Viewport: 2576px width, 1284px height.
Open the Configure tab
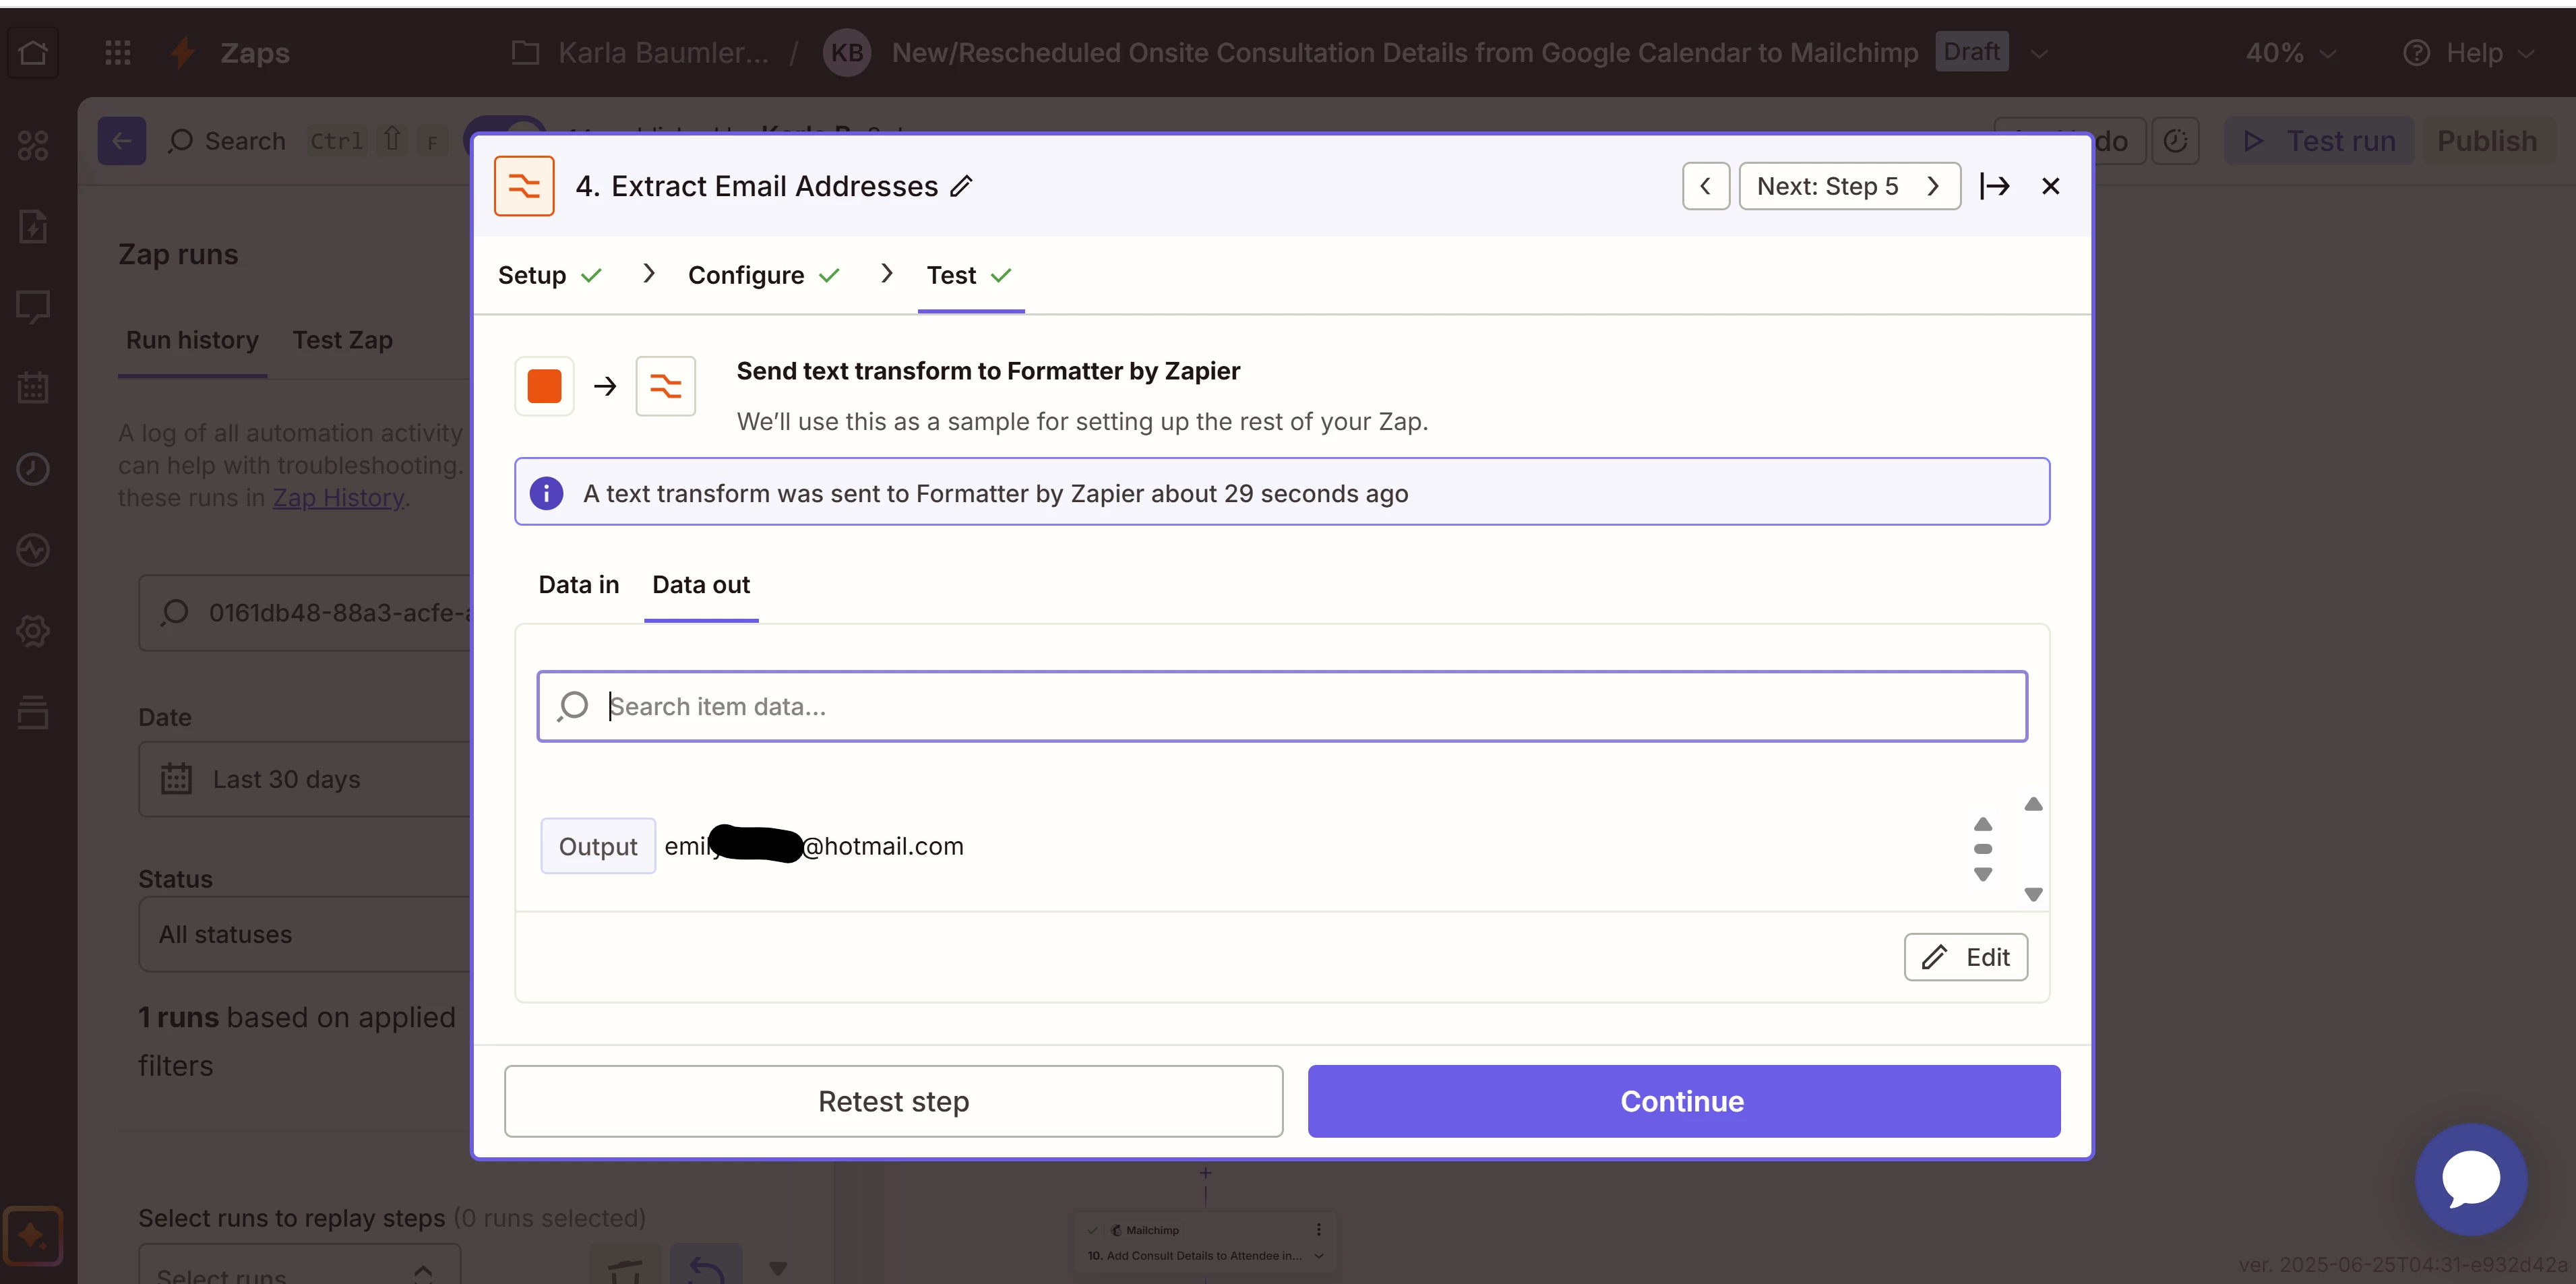[746, 275]
